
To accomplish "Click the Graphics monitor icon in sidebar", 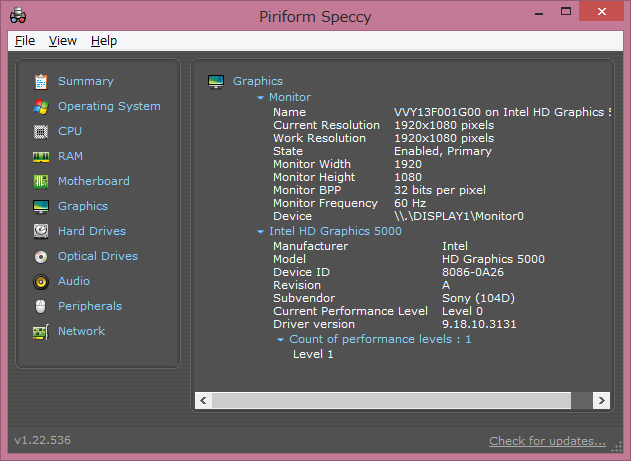I will click(x=41, y=207).
